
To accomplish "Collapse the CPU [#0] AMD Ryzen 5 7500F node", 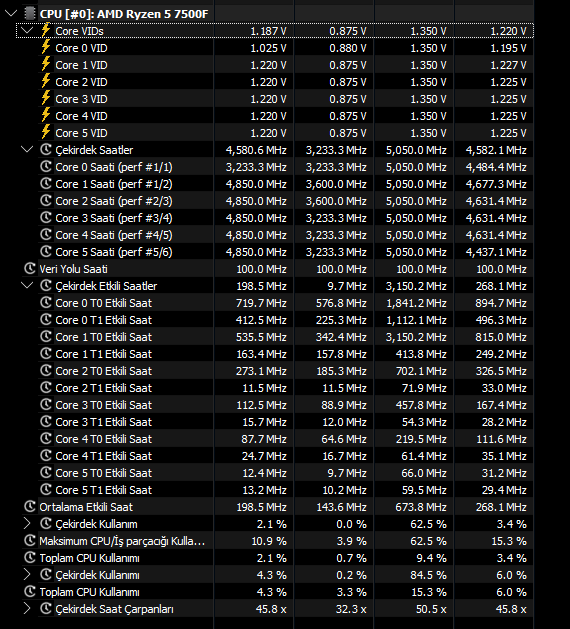I will click(11, 14).
